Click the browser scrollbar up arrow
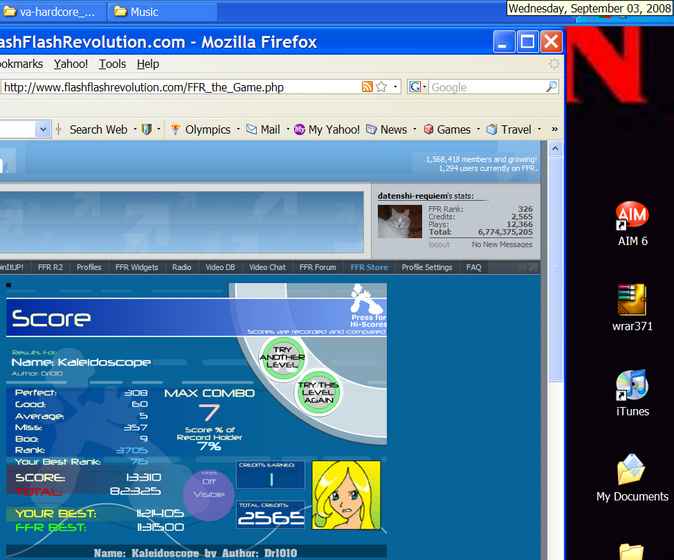The height and width of the screenshot is (560, 674). point(555,149)
